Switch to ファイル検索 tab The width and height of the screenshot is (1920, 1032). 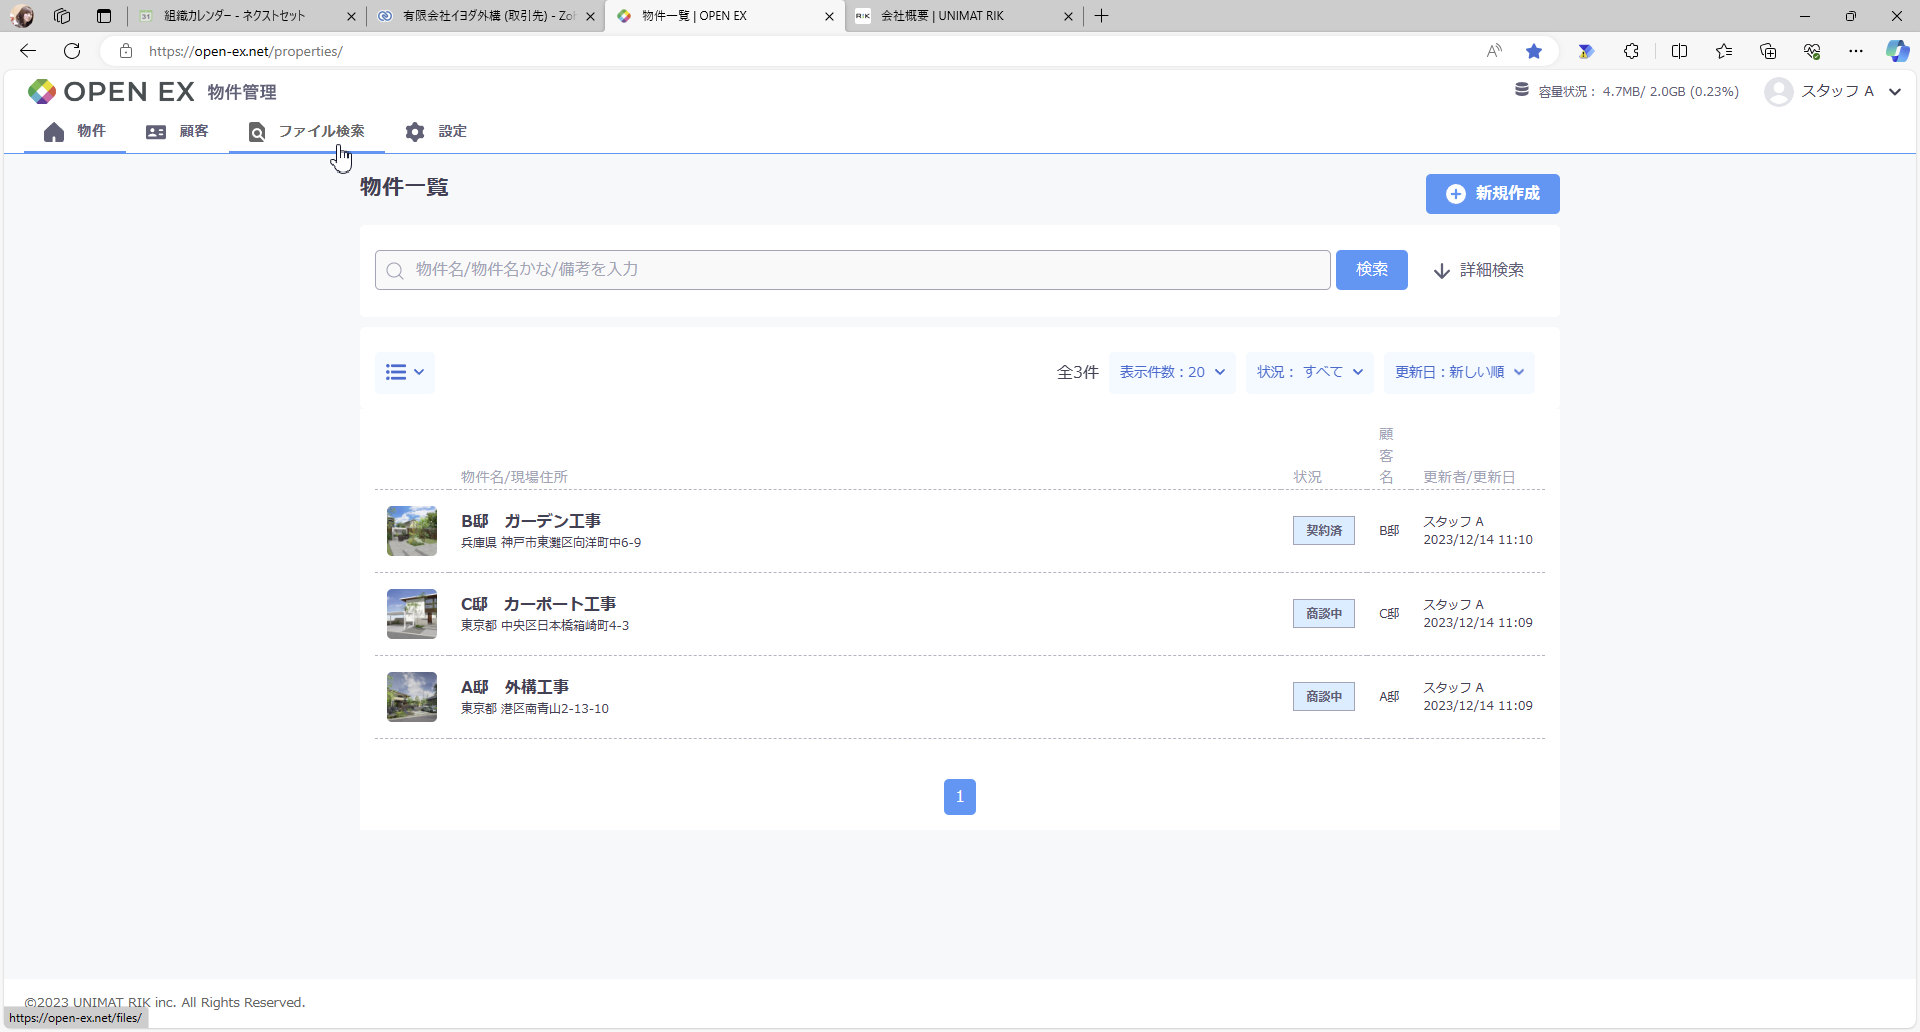click(x=307, y=132)
